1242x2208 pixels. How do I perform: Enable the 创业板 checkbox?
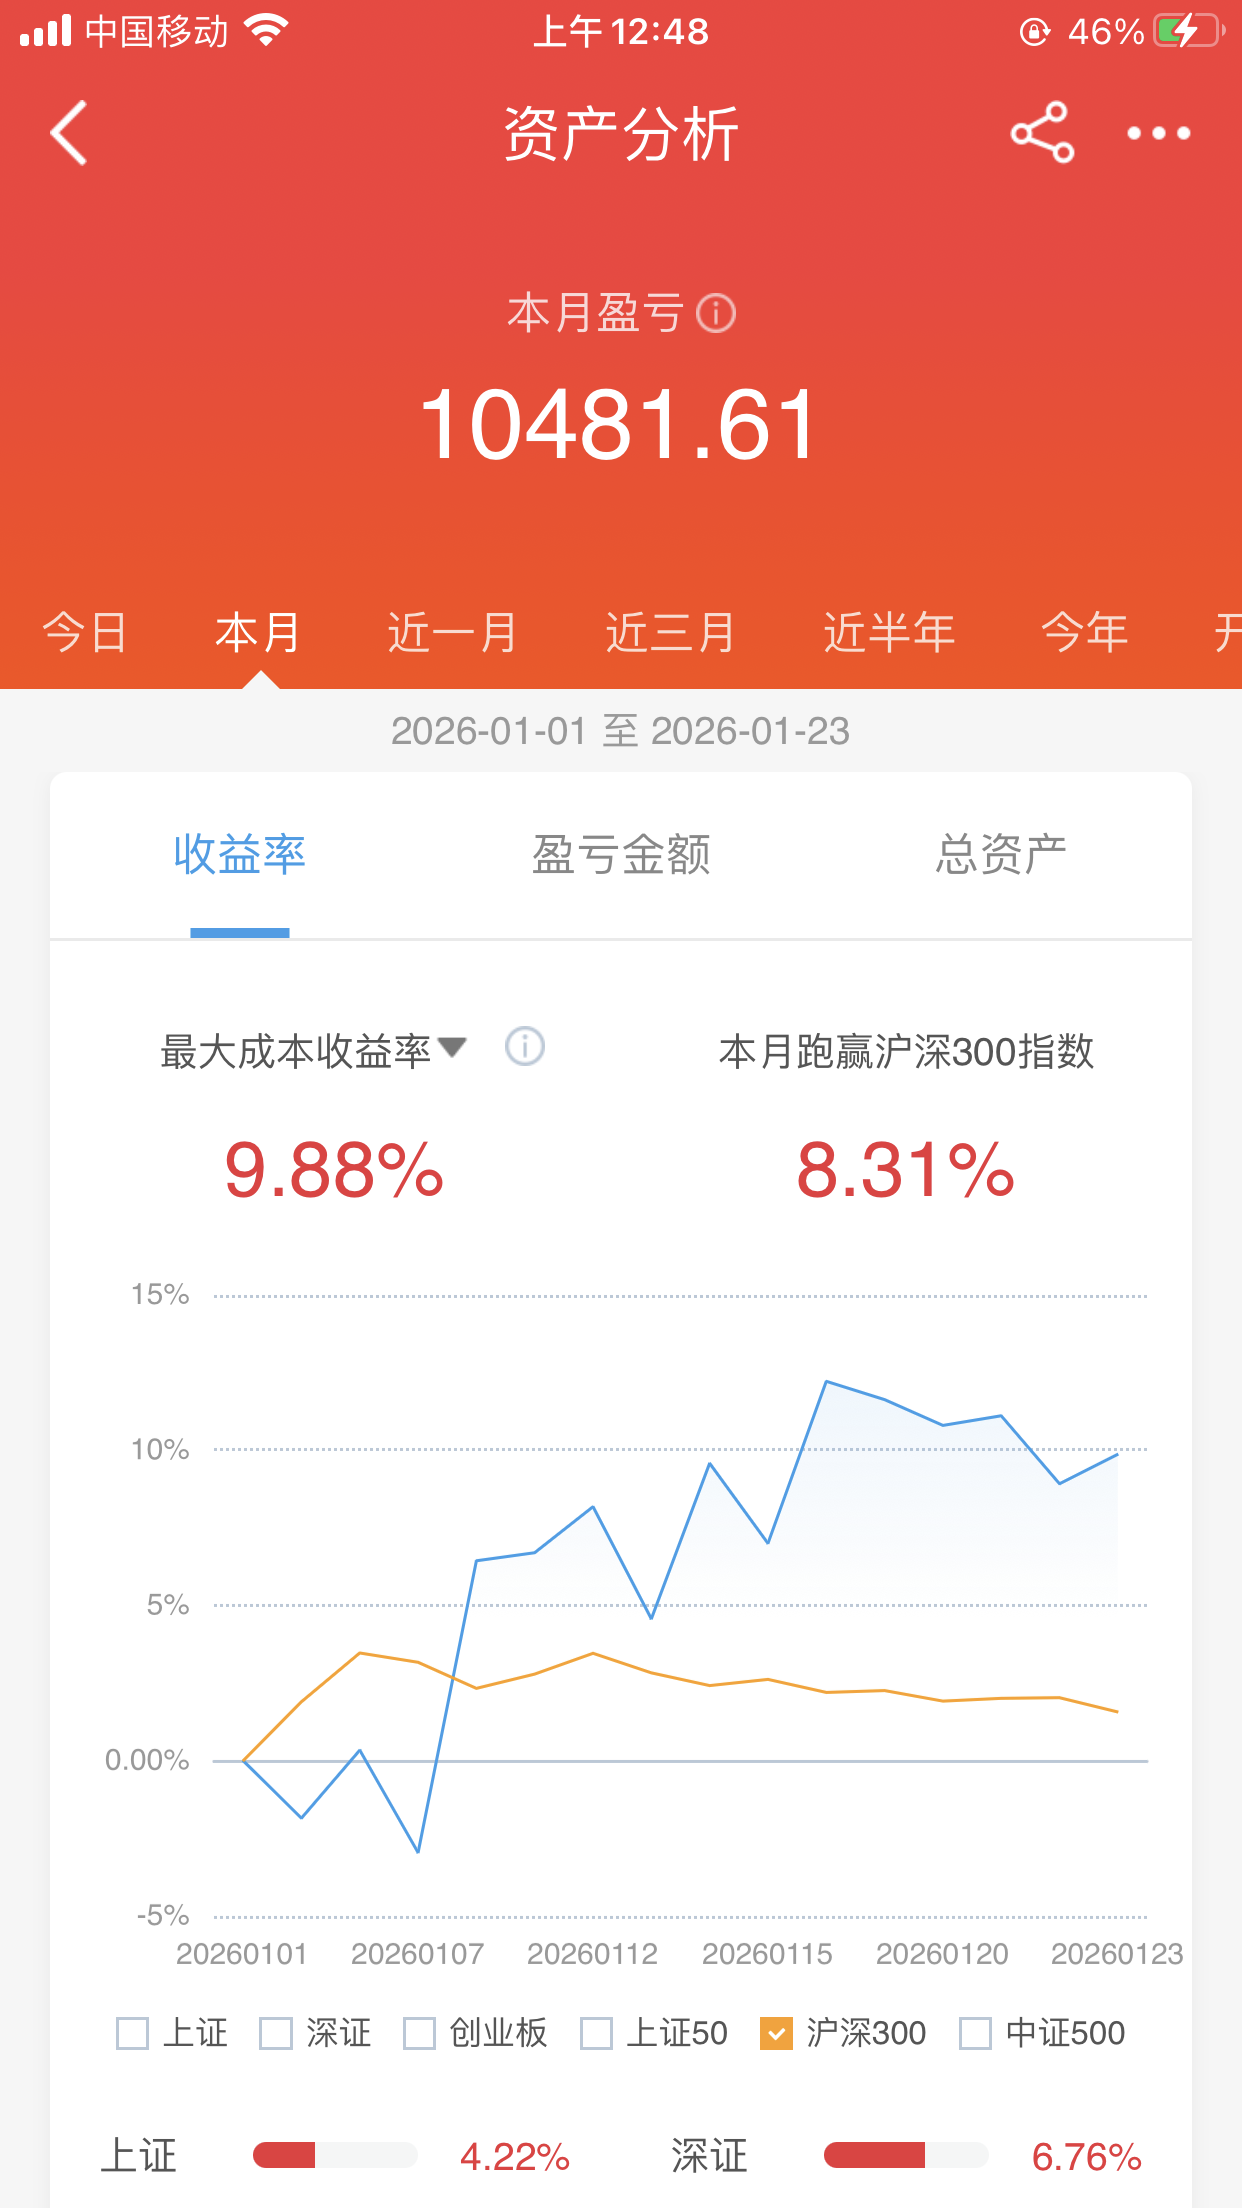click(x=419, y=2033)
